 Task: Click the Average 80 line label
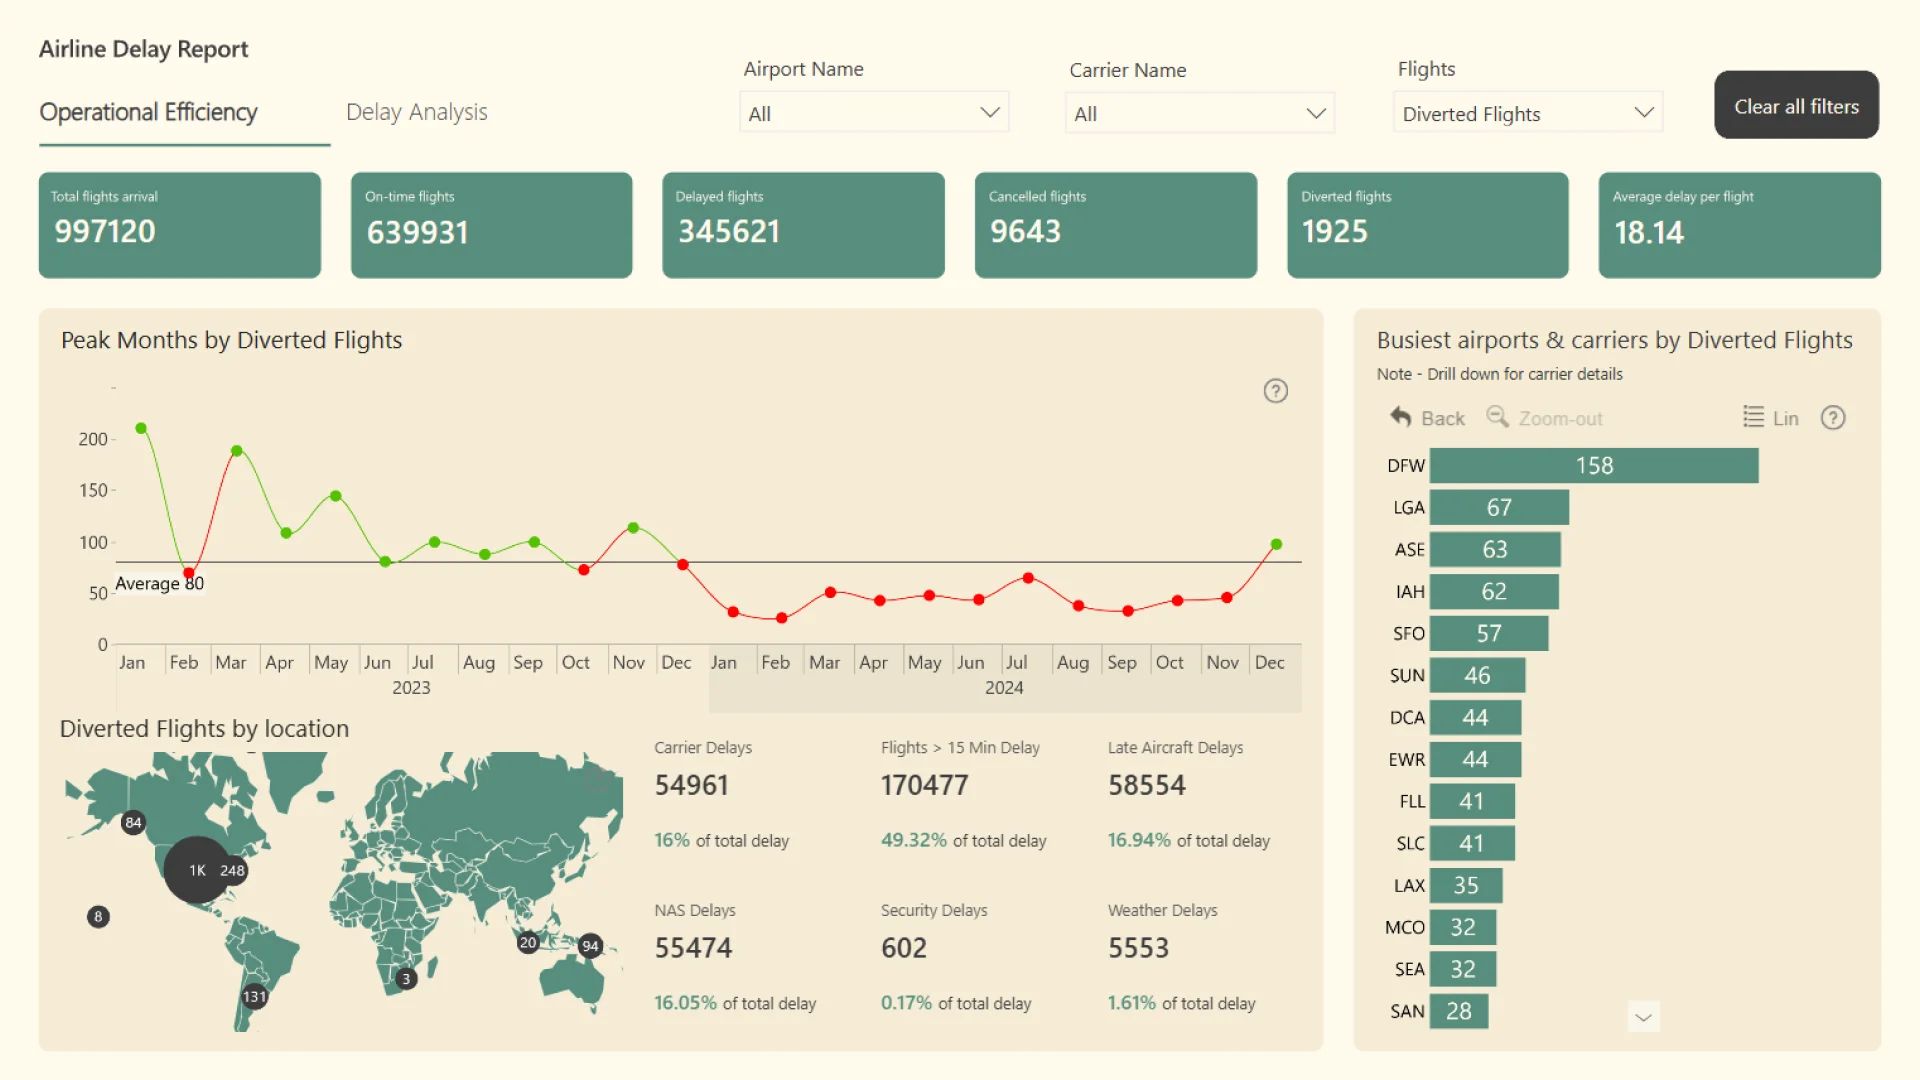pos(160,584)
